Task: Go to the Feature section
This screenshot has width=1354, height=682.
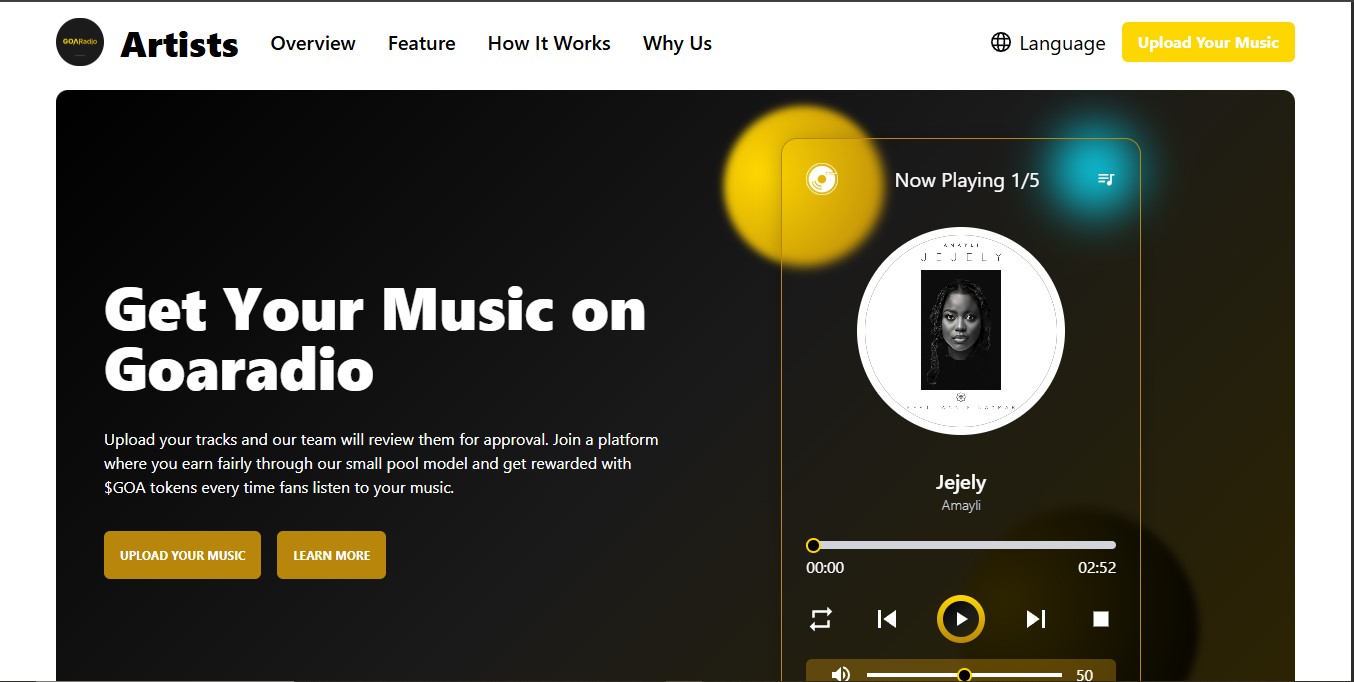Action: pos(421,43)
